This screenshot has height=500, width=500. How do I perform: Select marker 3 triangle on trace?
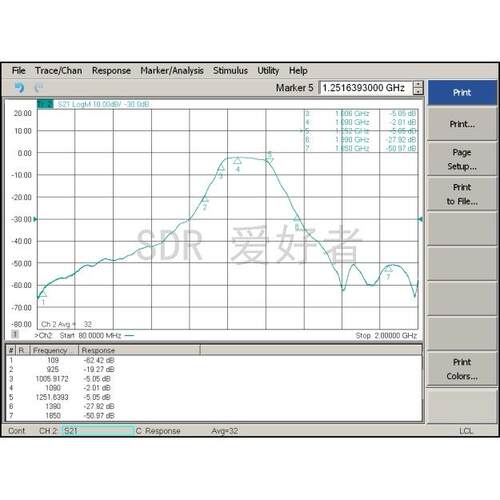click(221, 168)
